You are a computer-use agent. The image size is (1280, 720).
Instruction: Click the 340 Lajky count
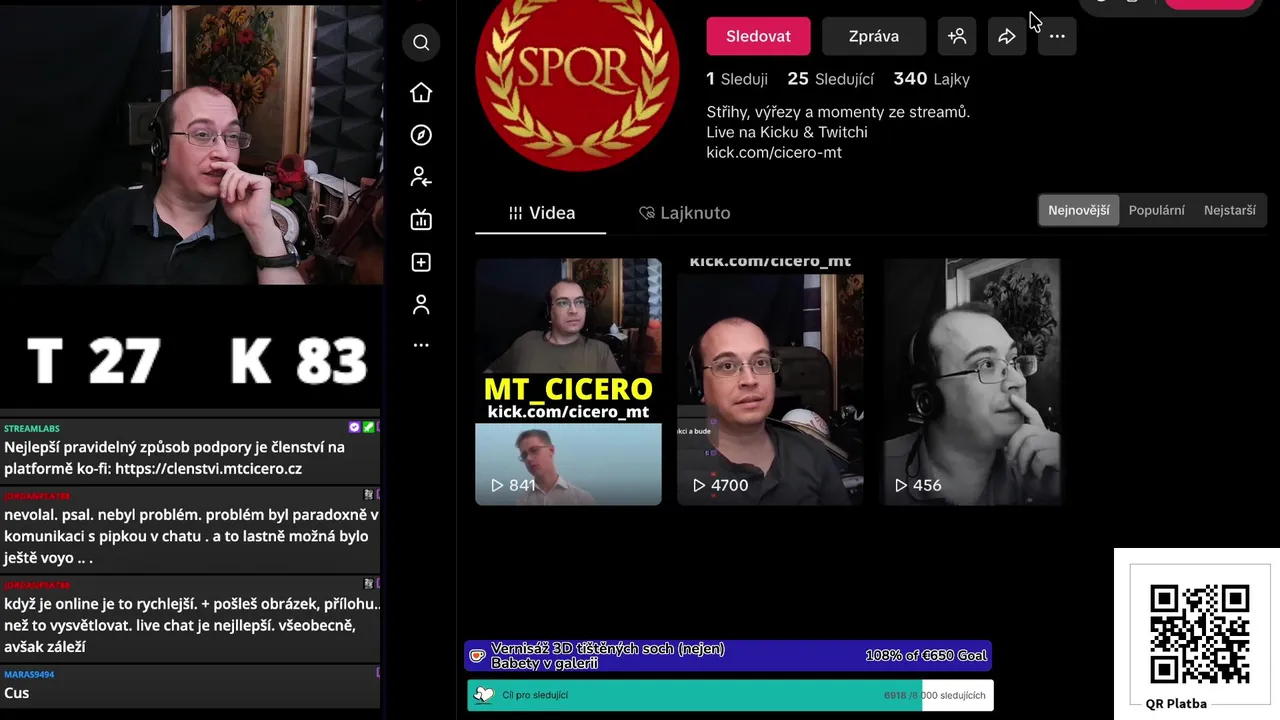931,79
